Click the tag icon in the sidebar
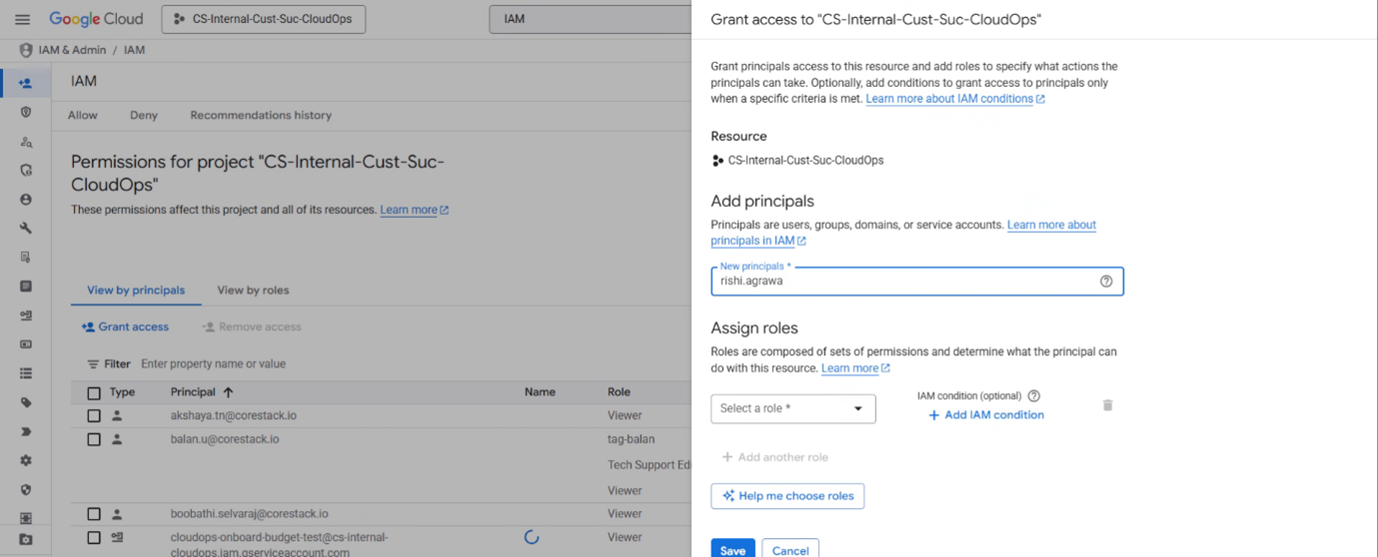The width and height of the screenshot is (1378, 557). (x=26, y=402)
